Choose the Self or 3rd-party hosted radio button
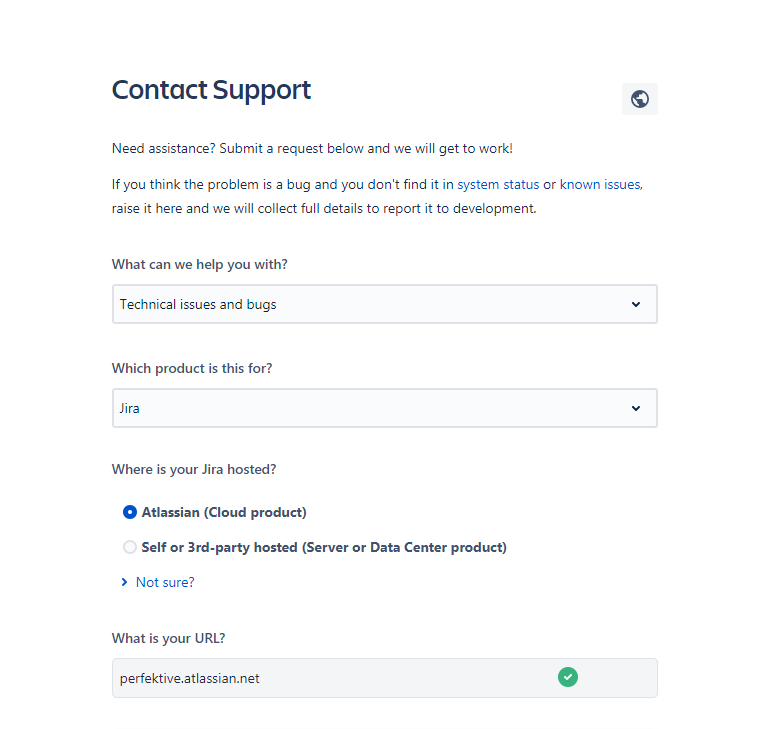Screen dimensions: 773x729 click(130, 547)
